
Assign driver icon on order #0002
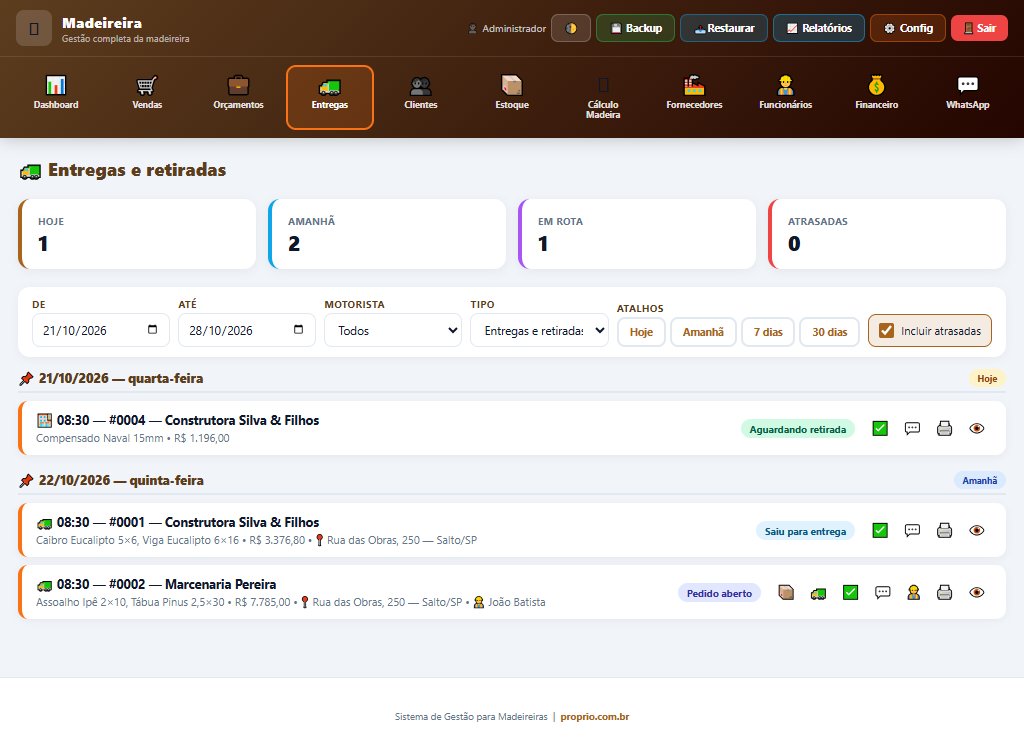[913, 592]
